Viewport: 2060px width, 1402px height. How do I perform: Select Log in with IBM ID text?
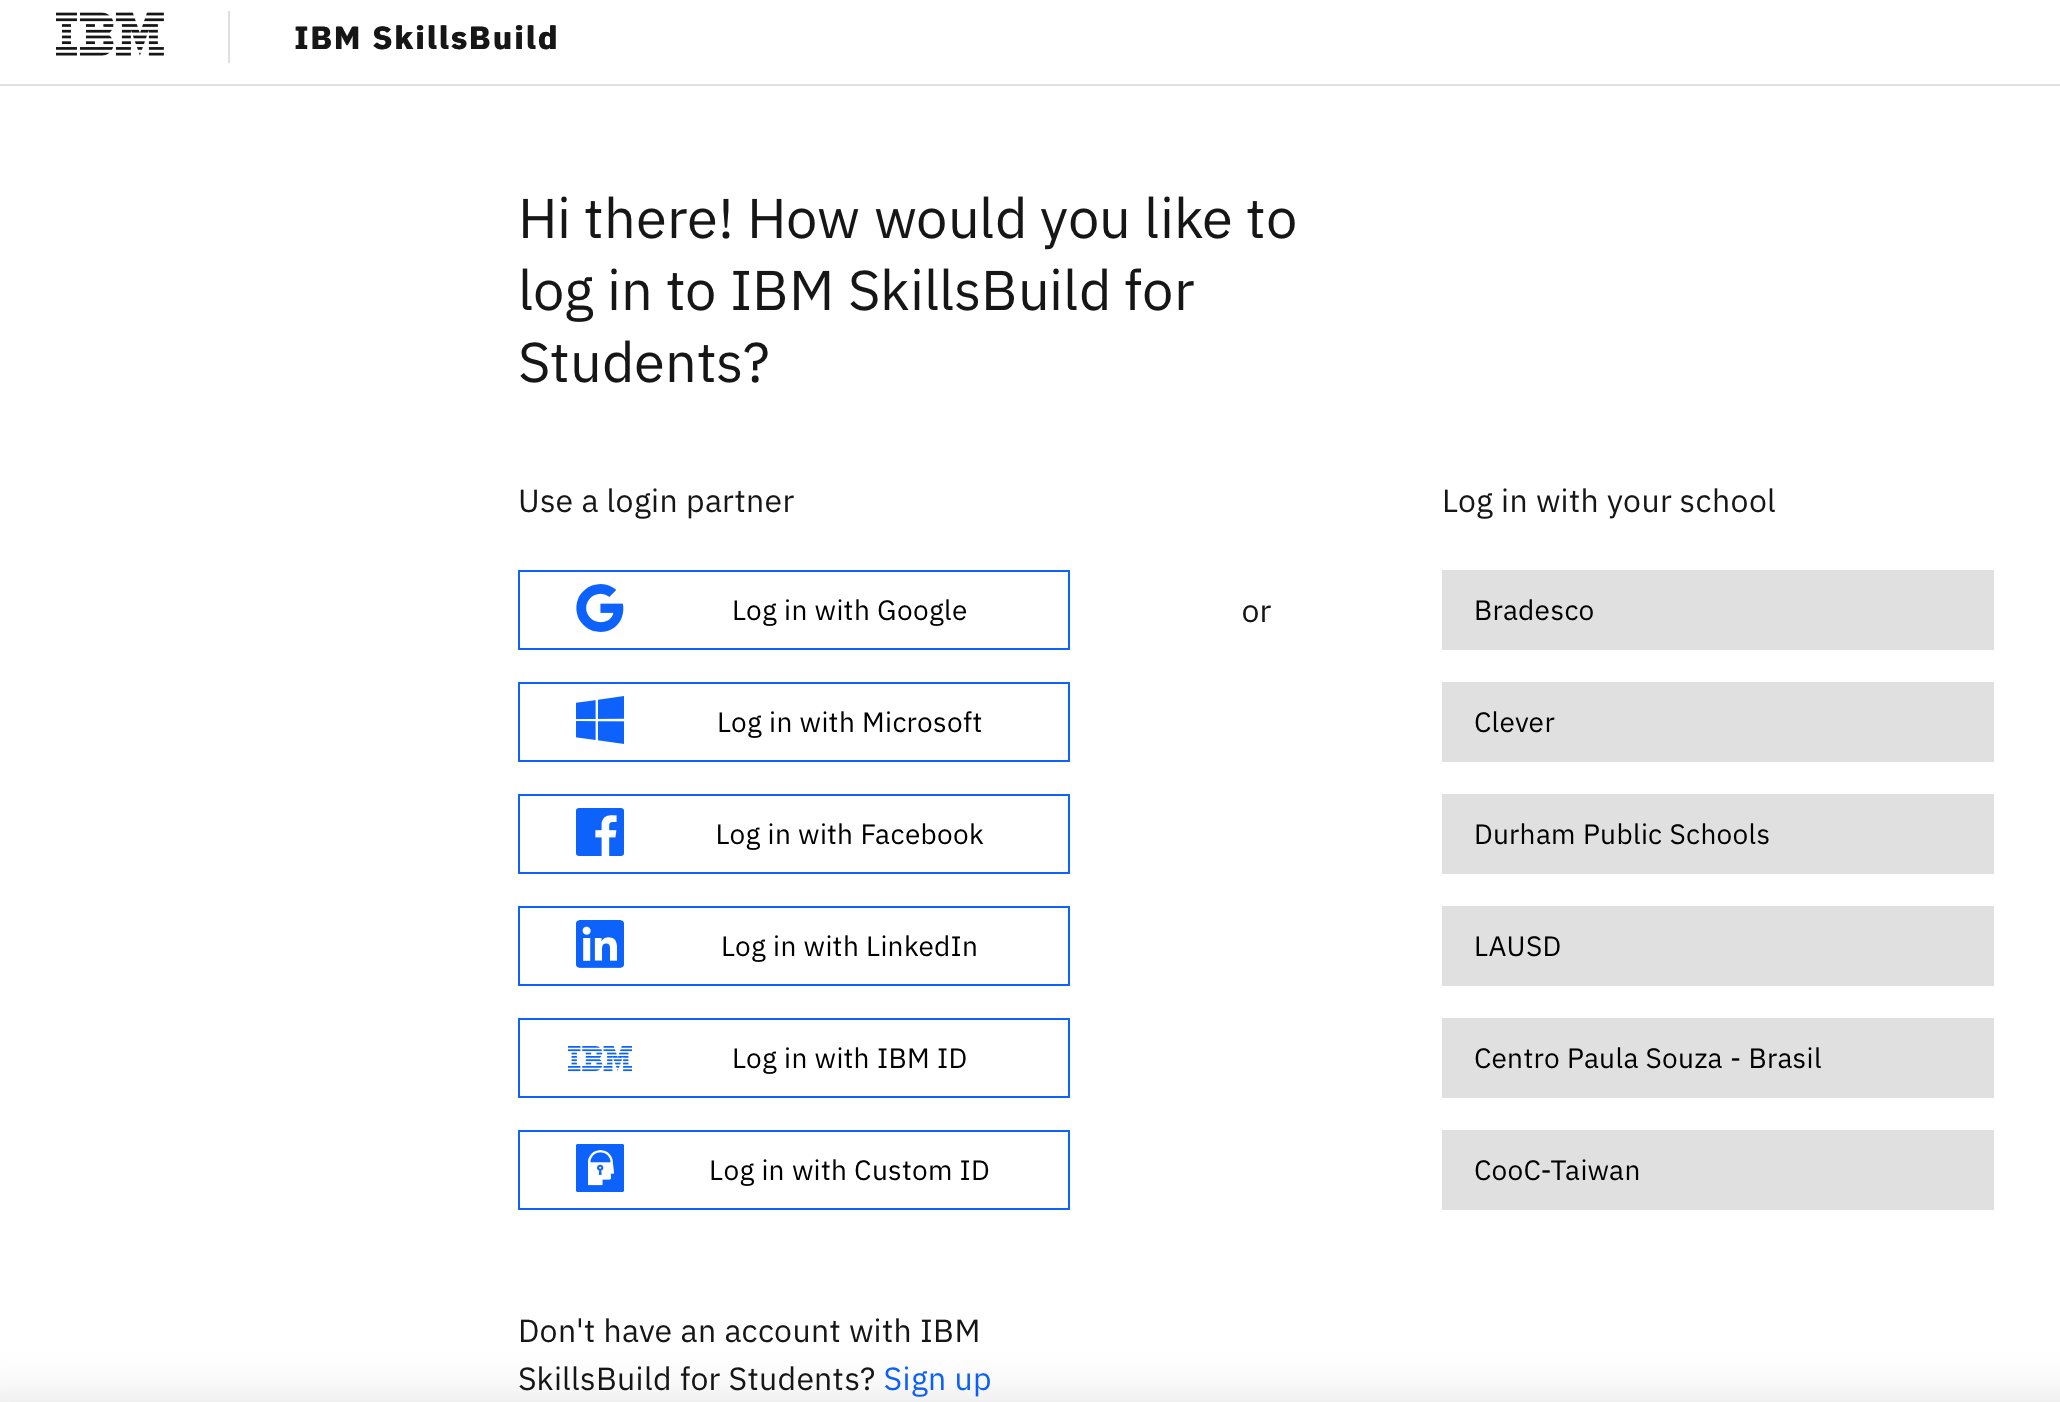coord(849,1058)
